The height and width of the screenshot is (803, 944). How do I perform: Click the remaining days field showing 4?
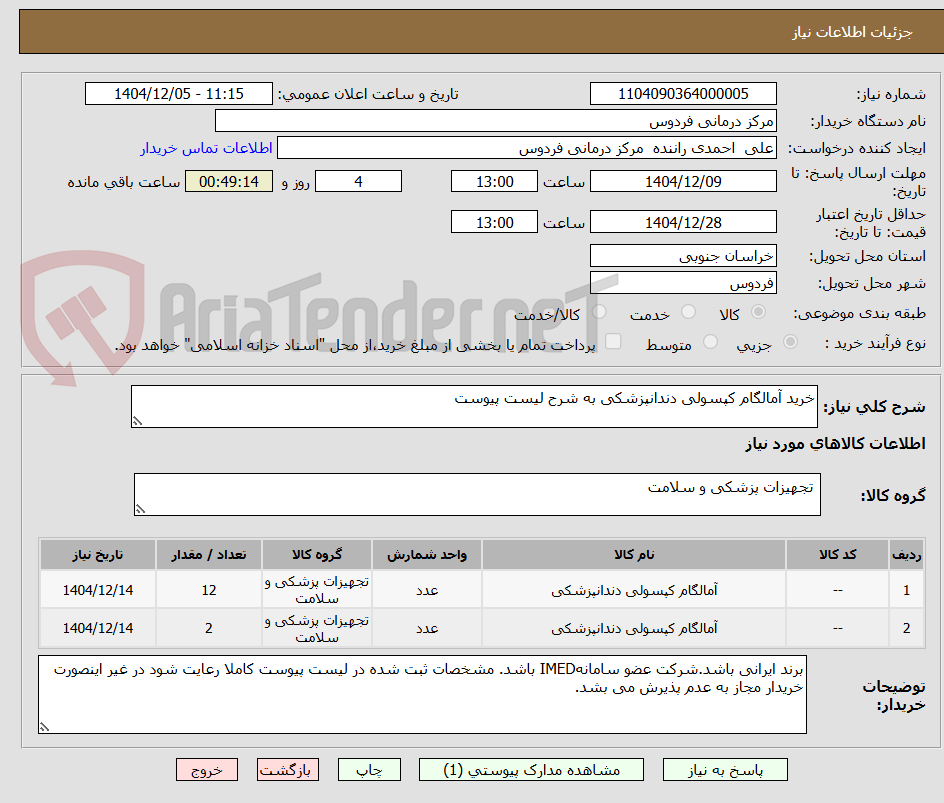point(358,181)
